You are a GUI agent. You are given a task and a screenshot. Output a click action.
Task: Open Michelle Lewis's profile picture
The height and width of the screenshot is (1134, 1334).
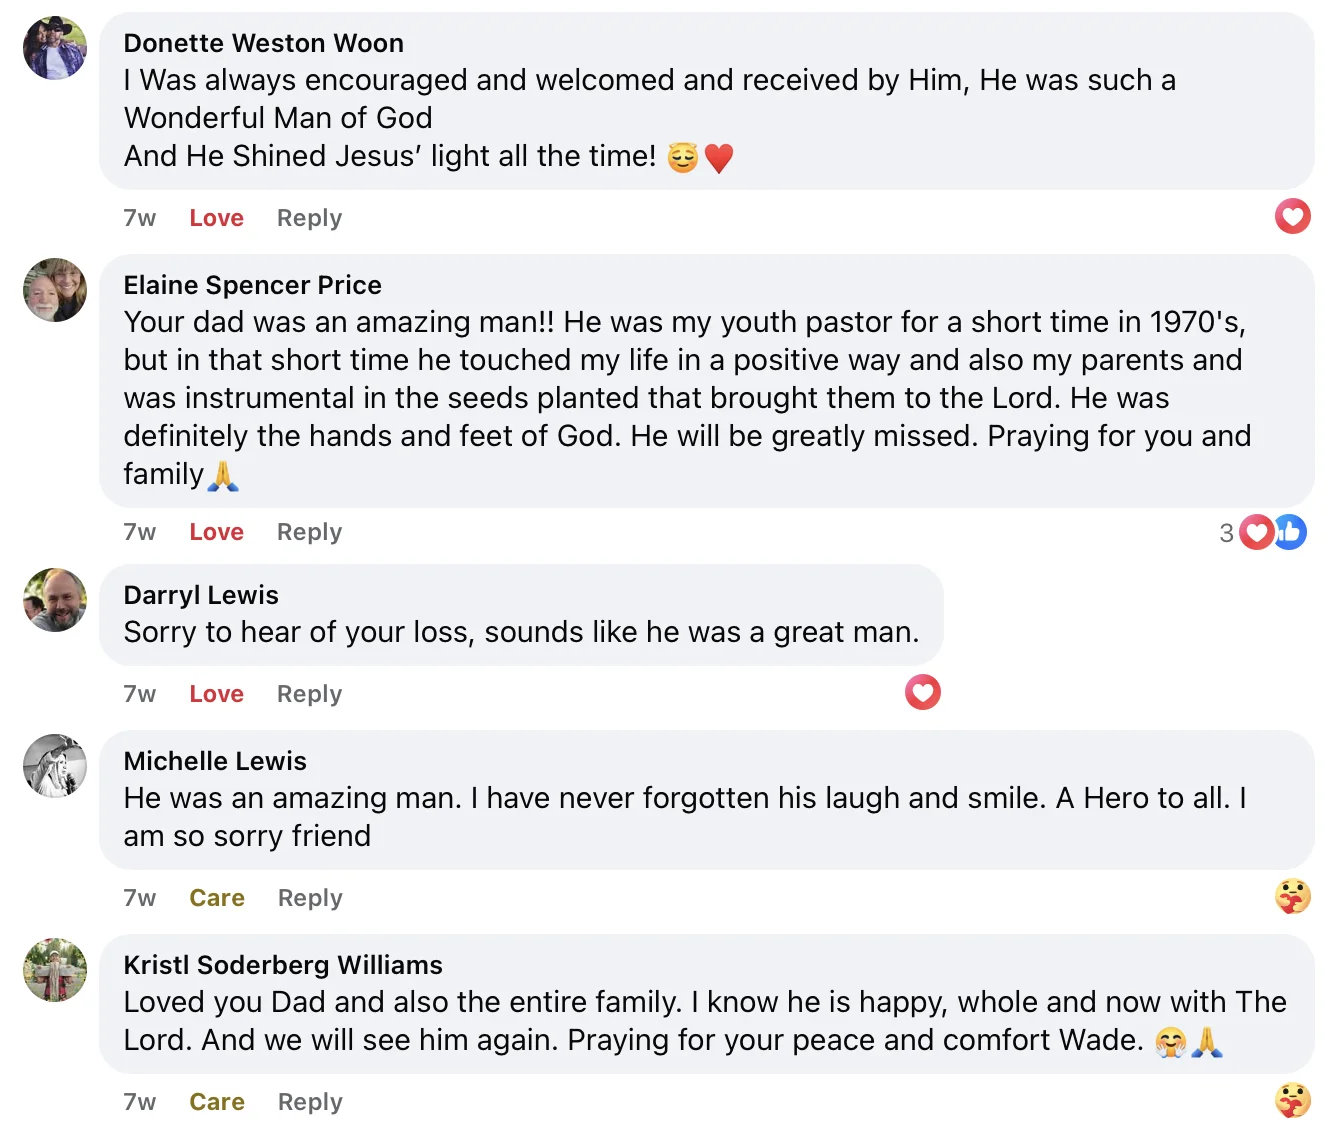55,766
